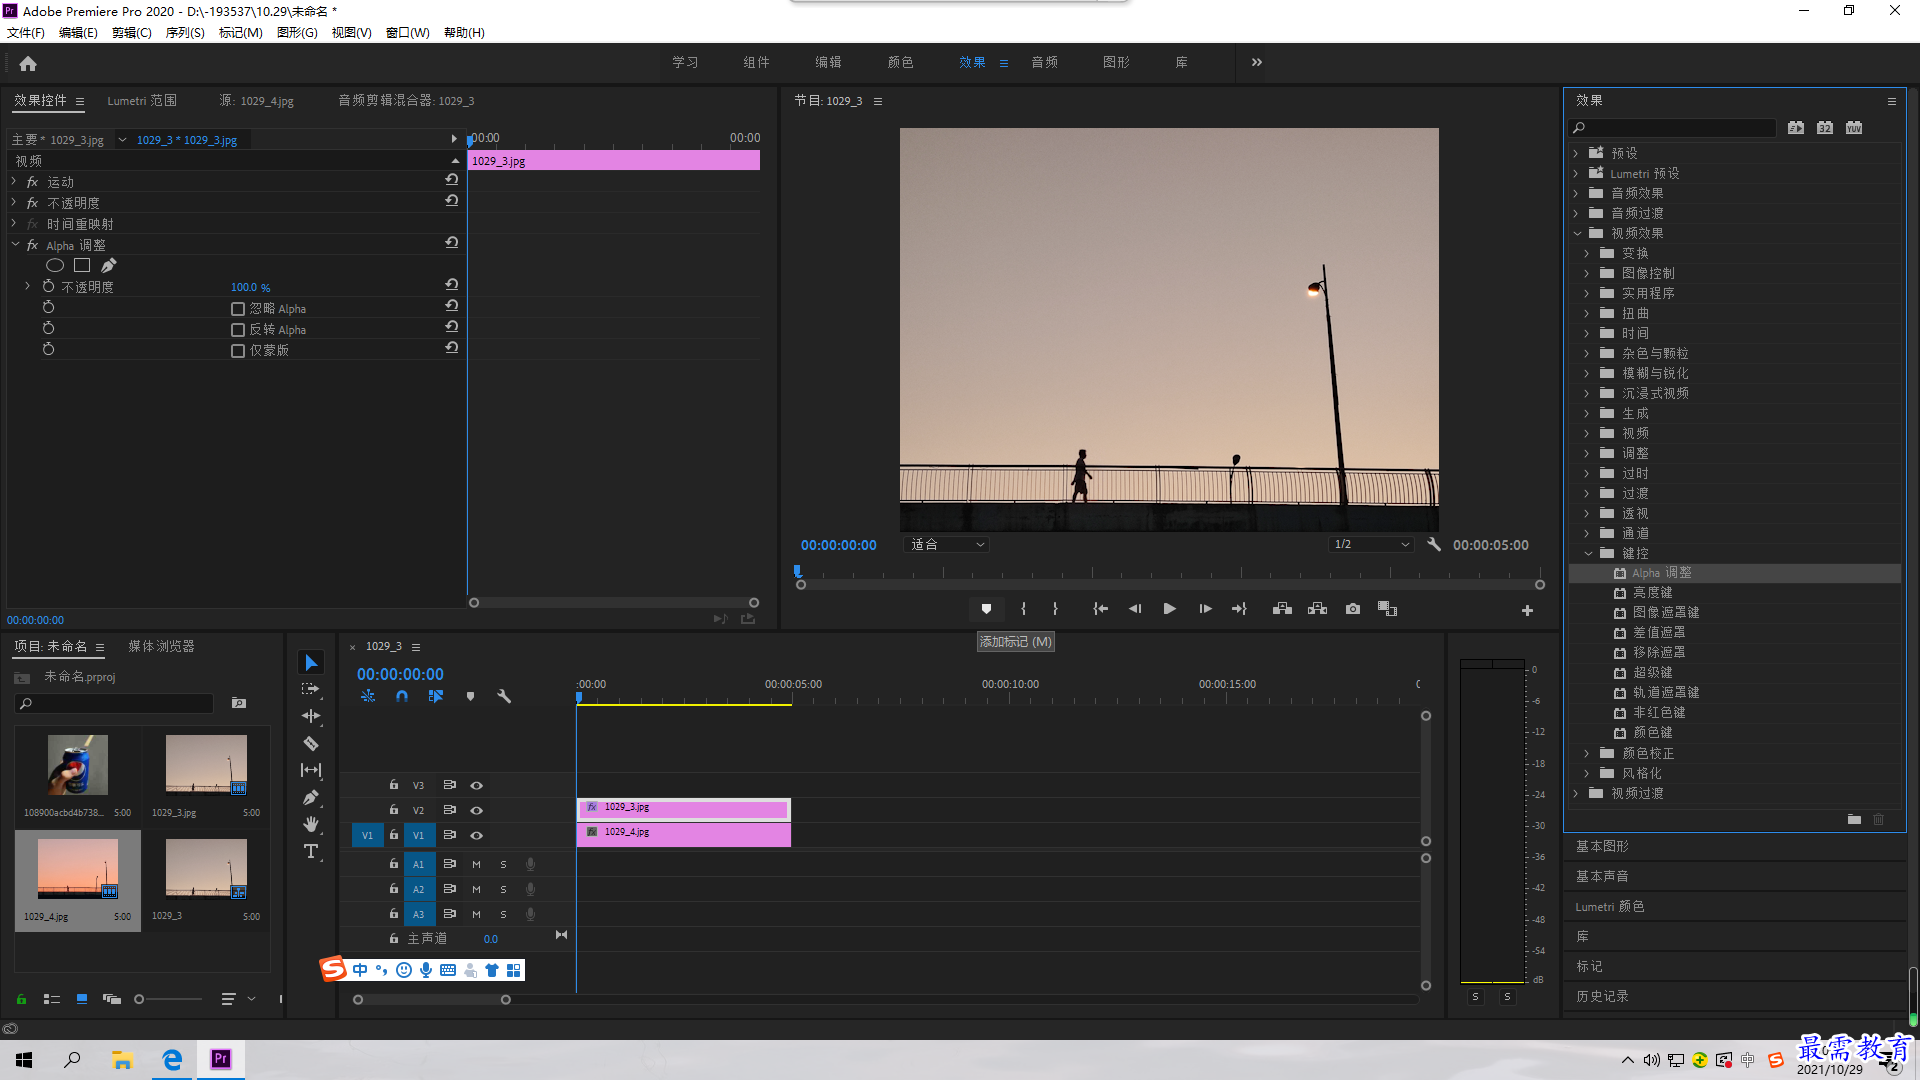This screenshot has width=1920, height=1080.
Task: Click Mark In button in program monitor
Action: tap(1023, 609)
